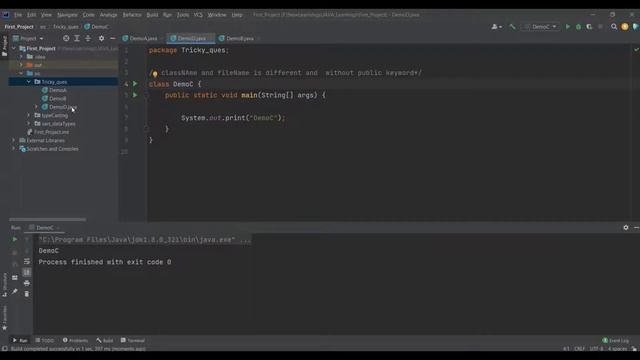Open TODO tool window button
Viewport: 640px width, 360px height.
(44, 340)
